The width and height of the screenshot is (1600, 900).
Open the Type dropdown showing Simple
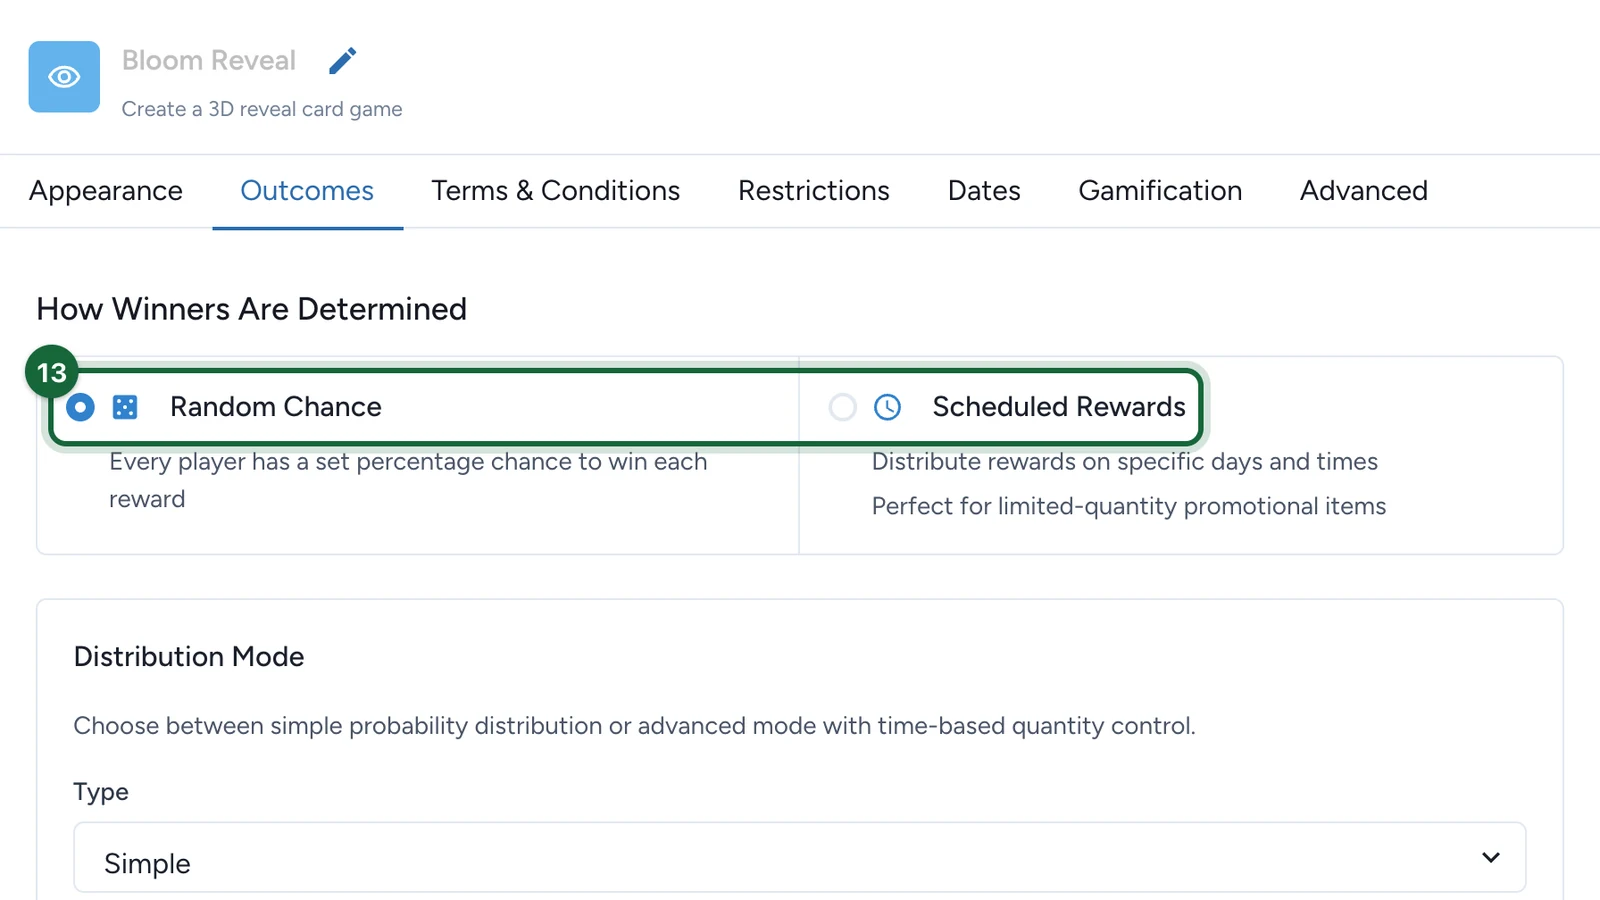(x=800, y=858)
